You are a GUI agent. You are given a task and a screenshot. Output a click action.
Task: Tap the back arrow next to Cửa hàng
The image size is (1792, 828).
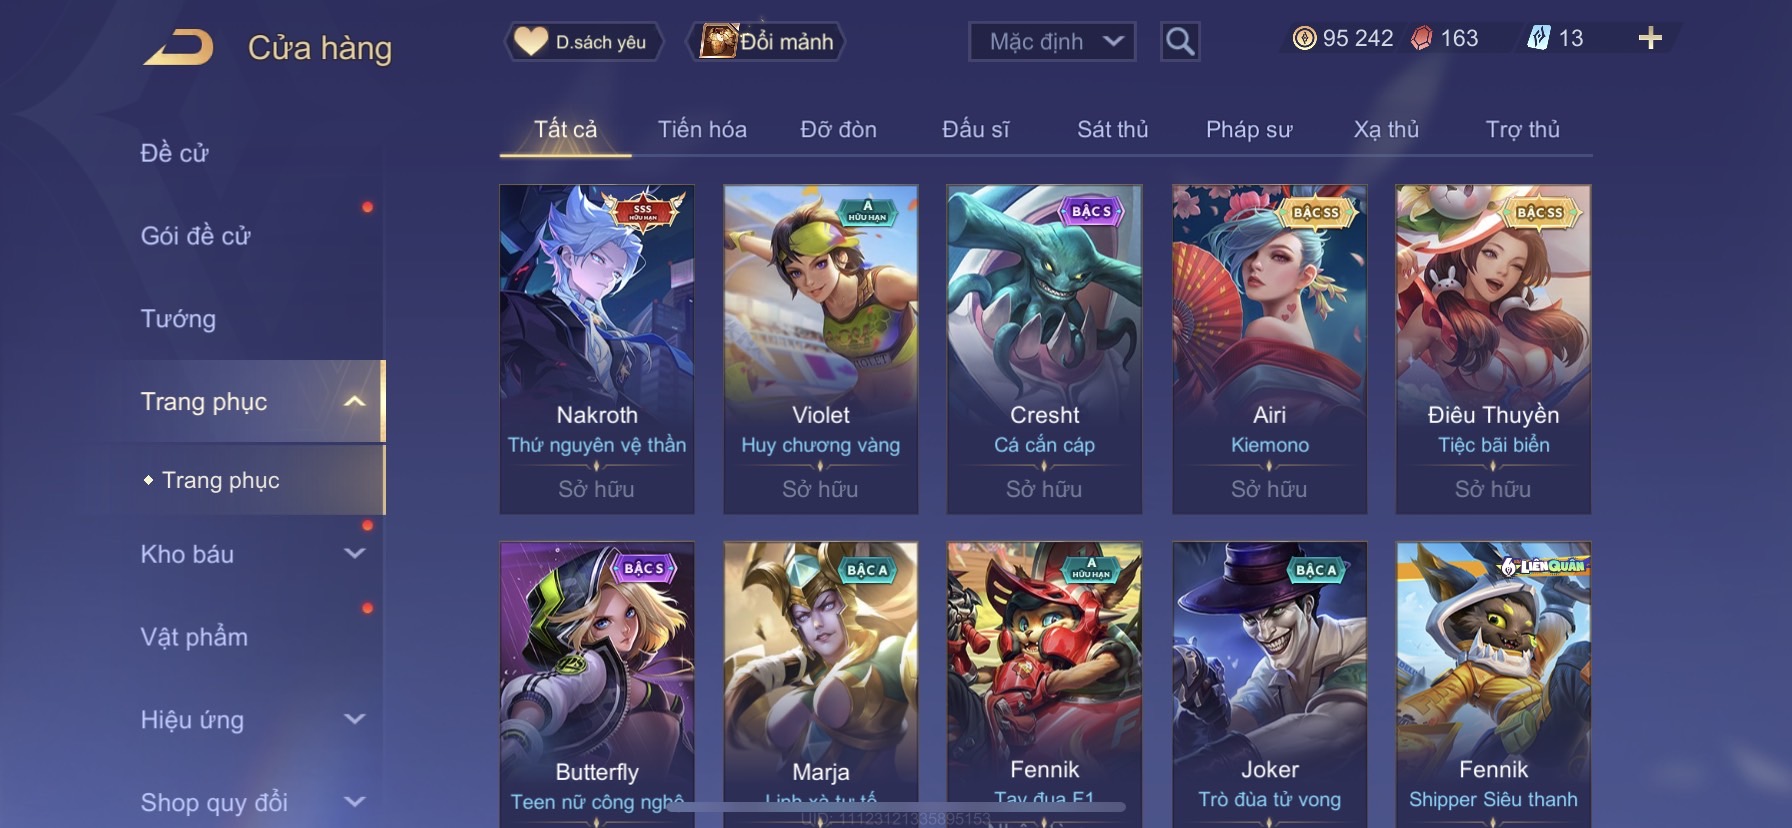click(x=179, y=47)
